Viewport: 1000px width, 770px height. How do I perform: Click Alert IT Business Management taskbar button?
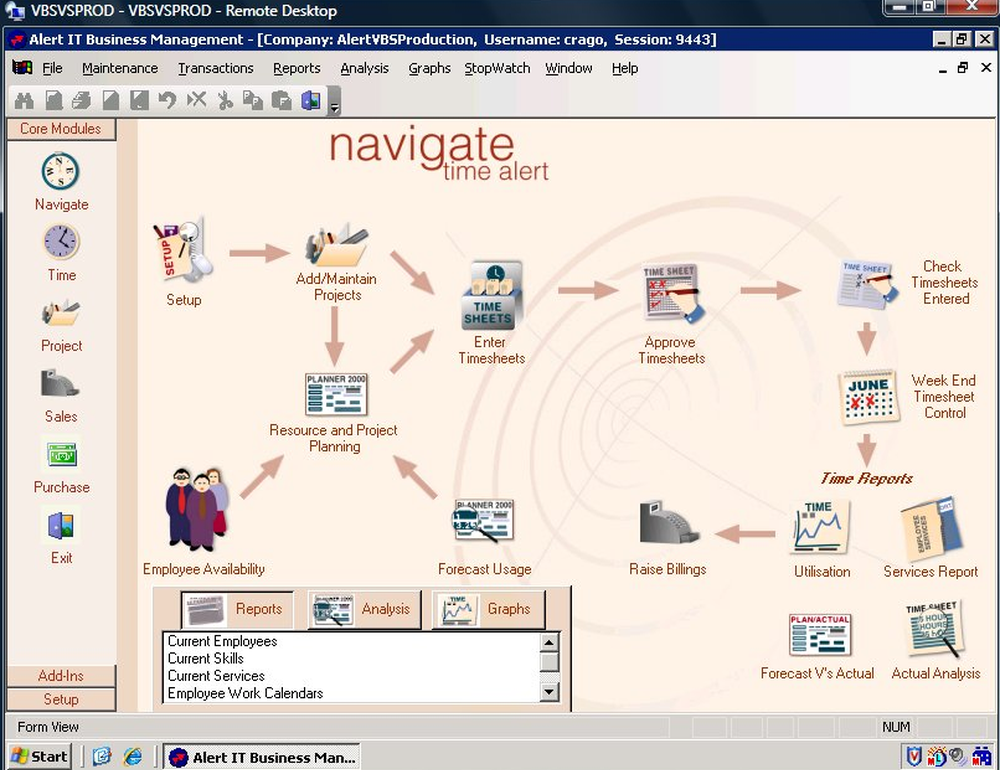tap(261, 757)
